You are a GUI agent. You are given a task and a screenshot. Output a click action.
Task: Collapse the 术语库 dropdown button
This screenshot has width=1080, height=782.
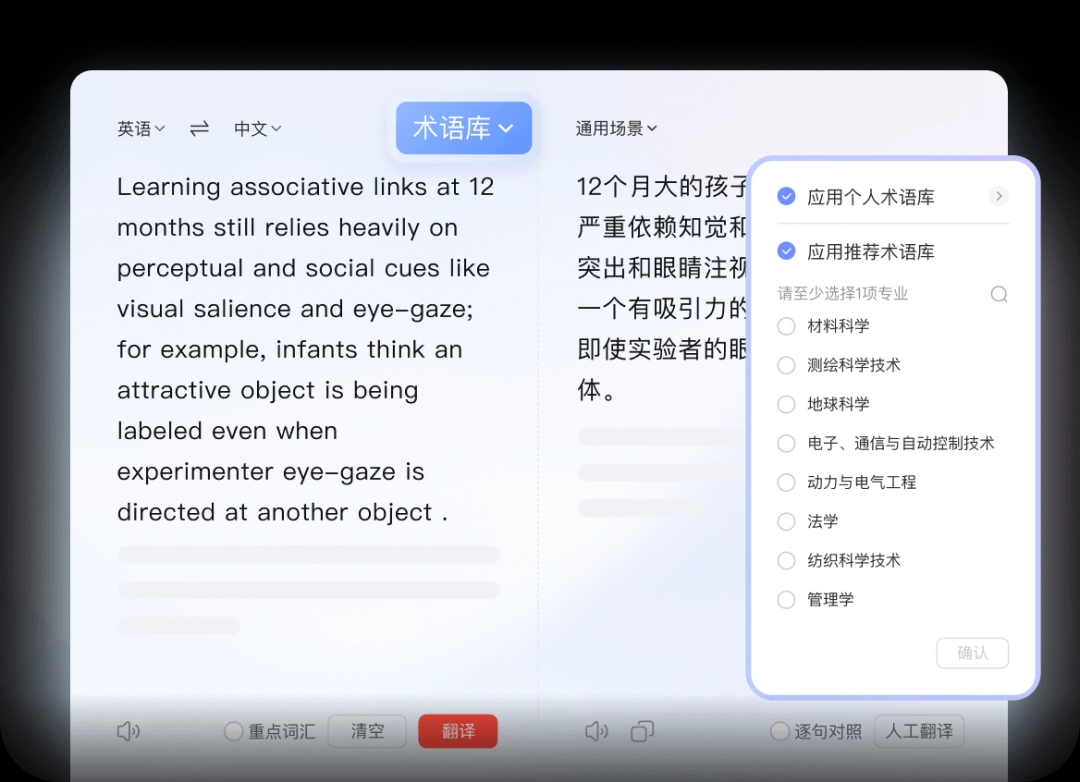[464, 128]
